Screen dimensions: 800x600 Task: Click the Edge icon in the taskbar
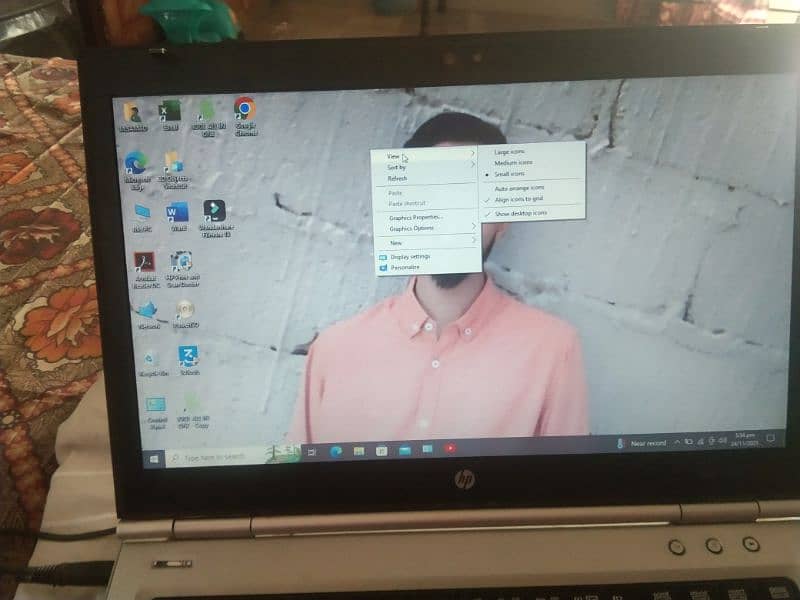click(x=335, y=452)
